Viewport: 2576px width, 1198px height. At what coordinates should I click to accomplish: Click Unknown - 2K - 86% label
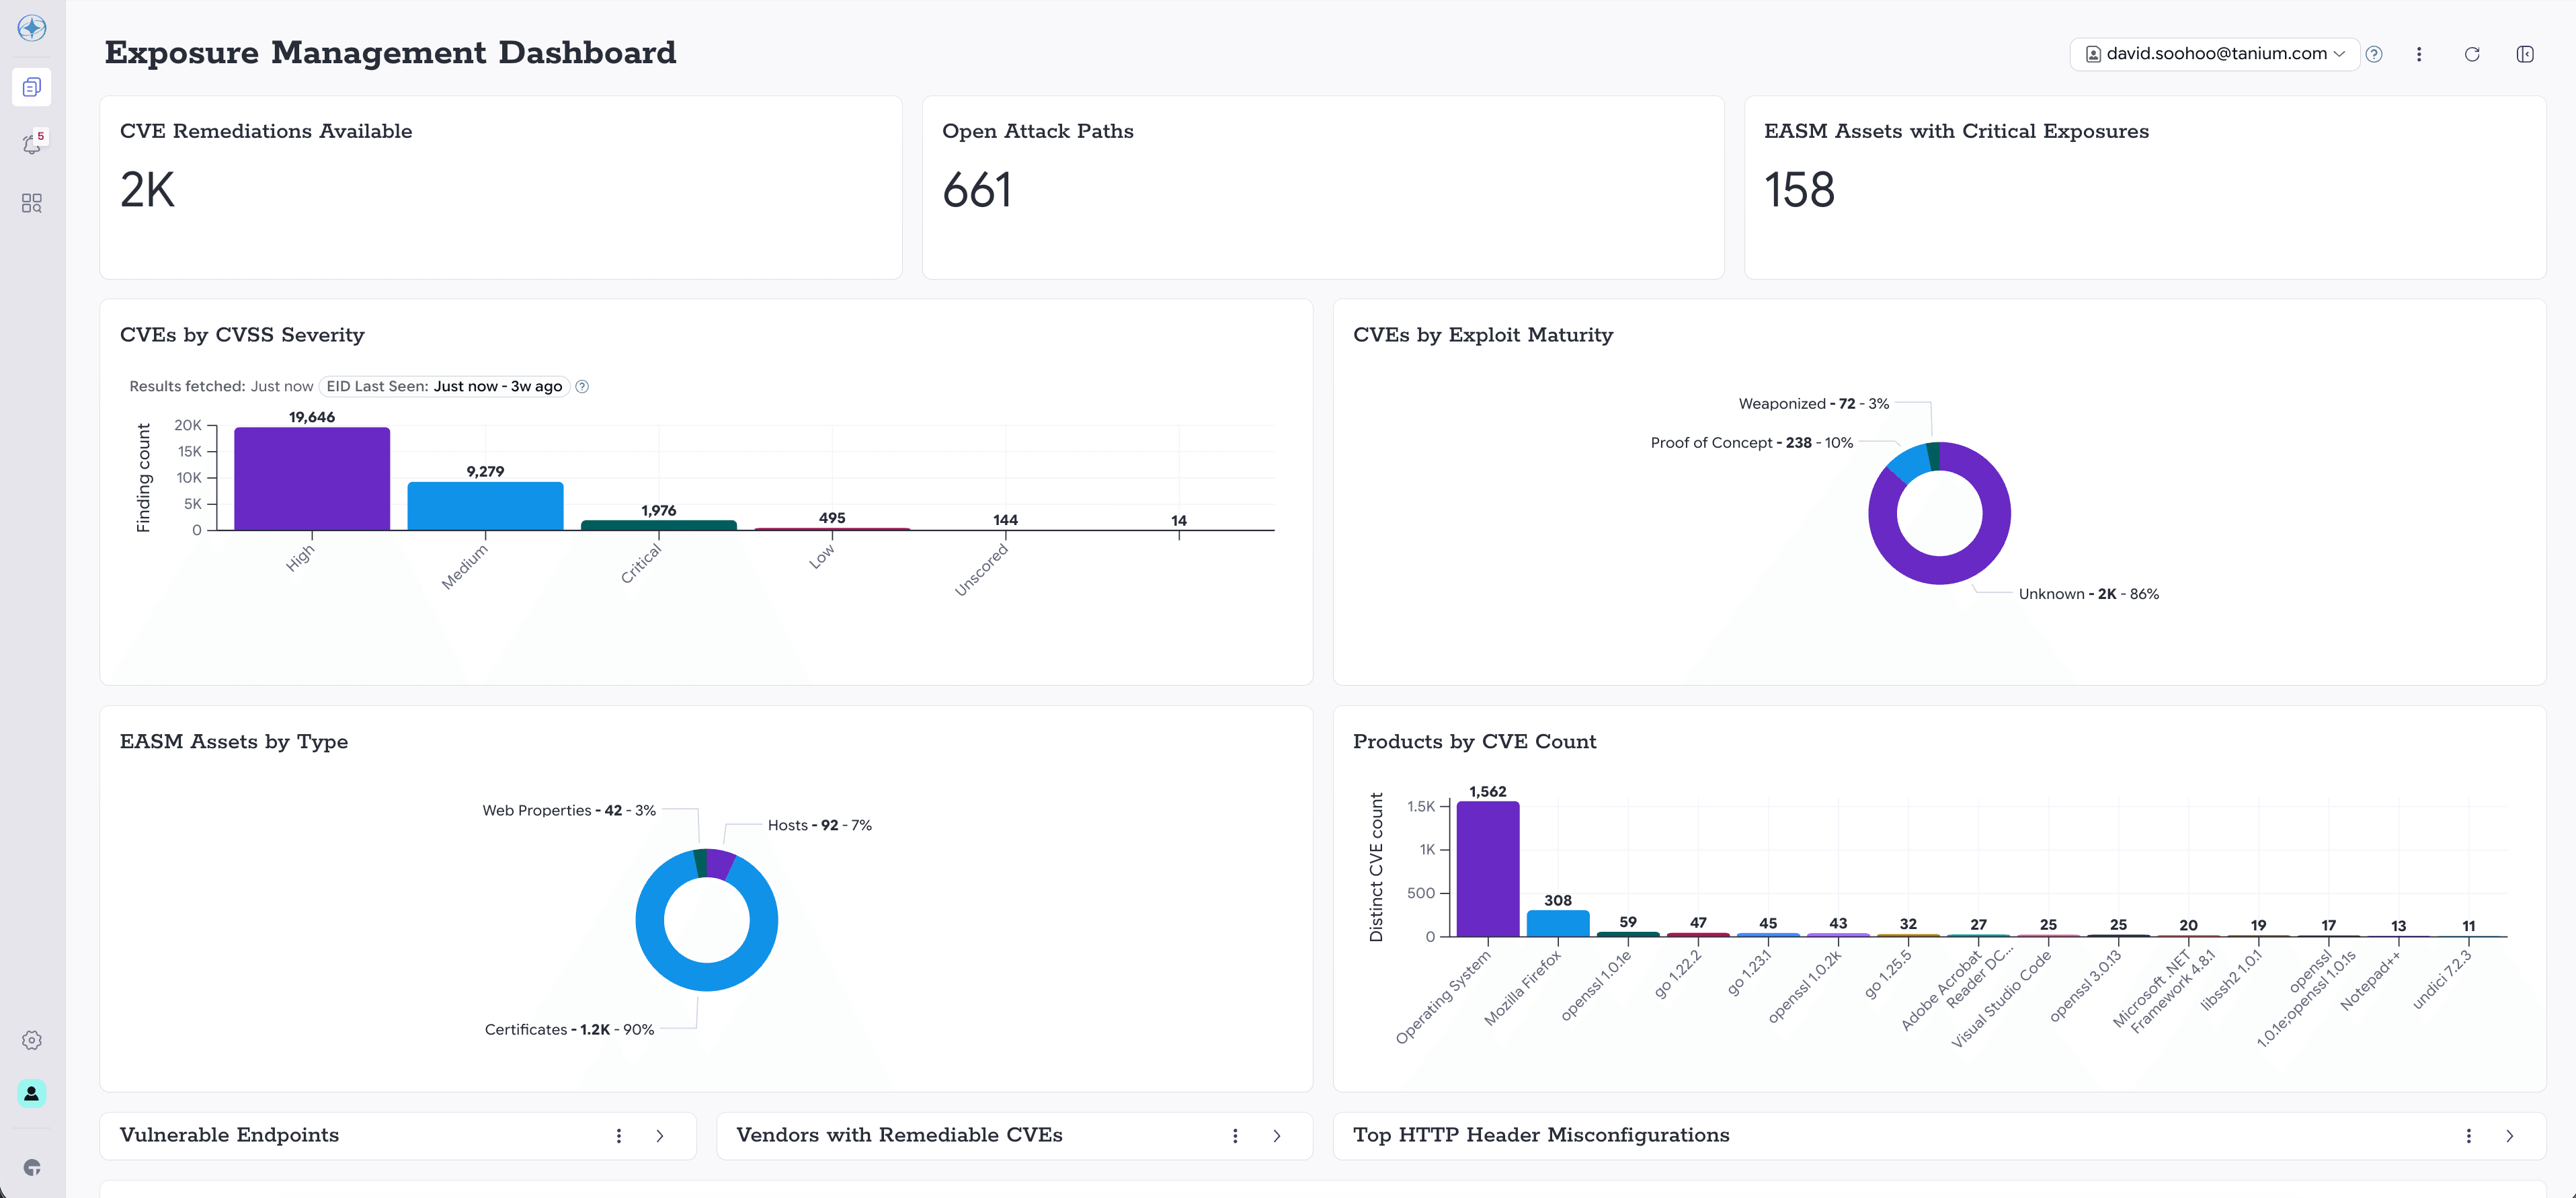(x=2089, y=594)
